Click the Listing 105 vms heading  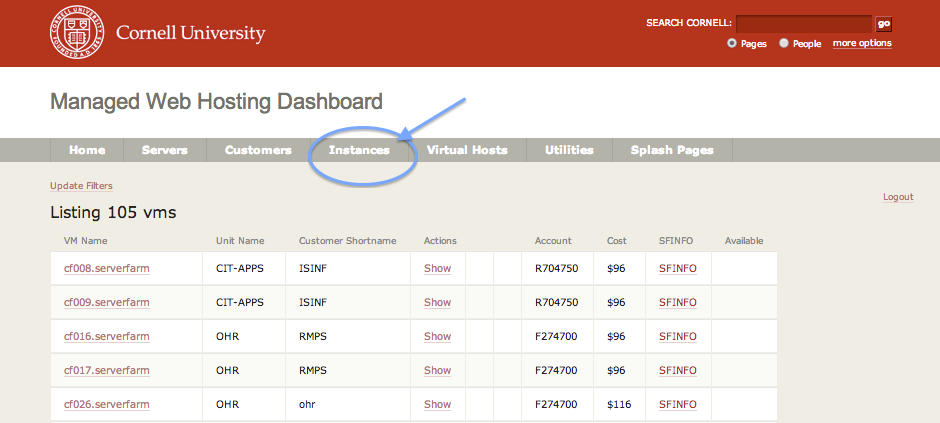(113, 213)
